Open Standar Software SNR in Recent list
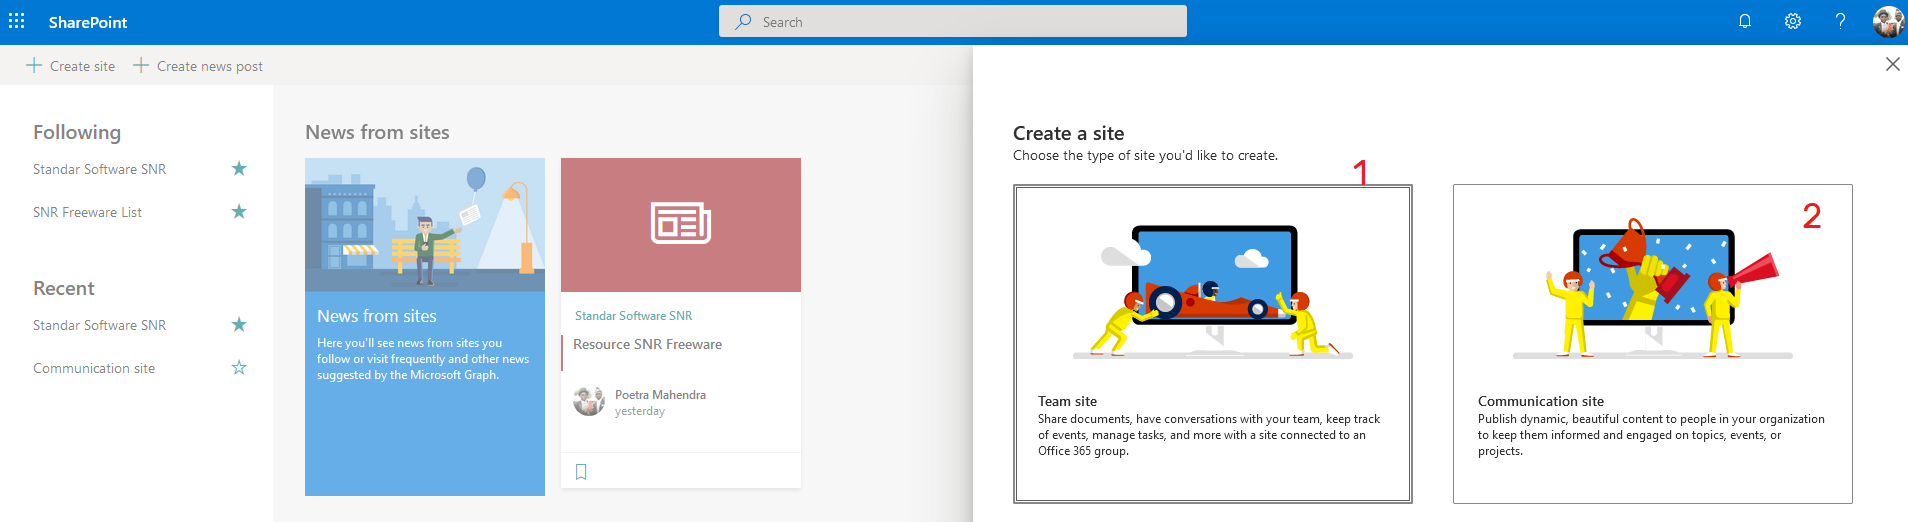The width and height of the screenshot is (1908, 522). pyautogui.click(x=99, y=325)
